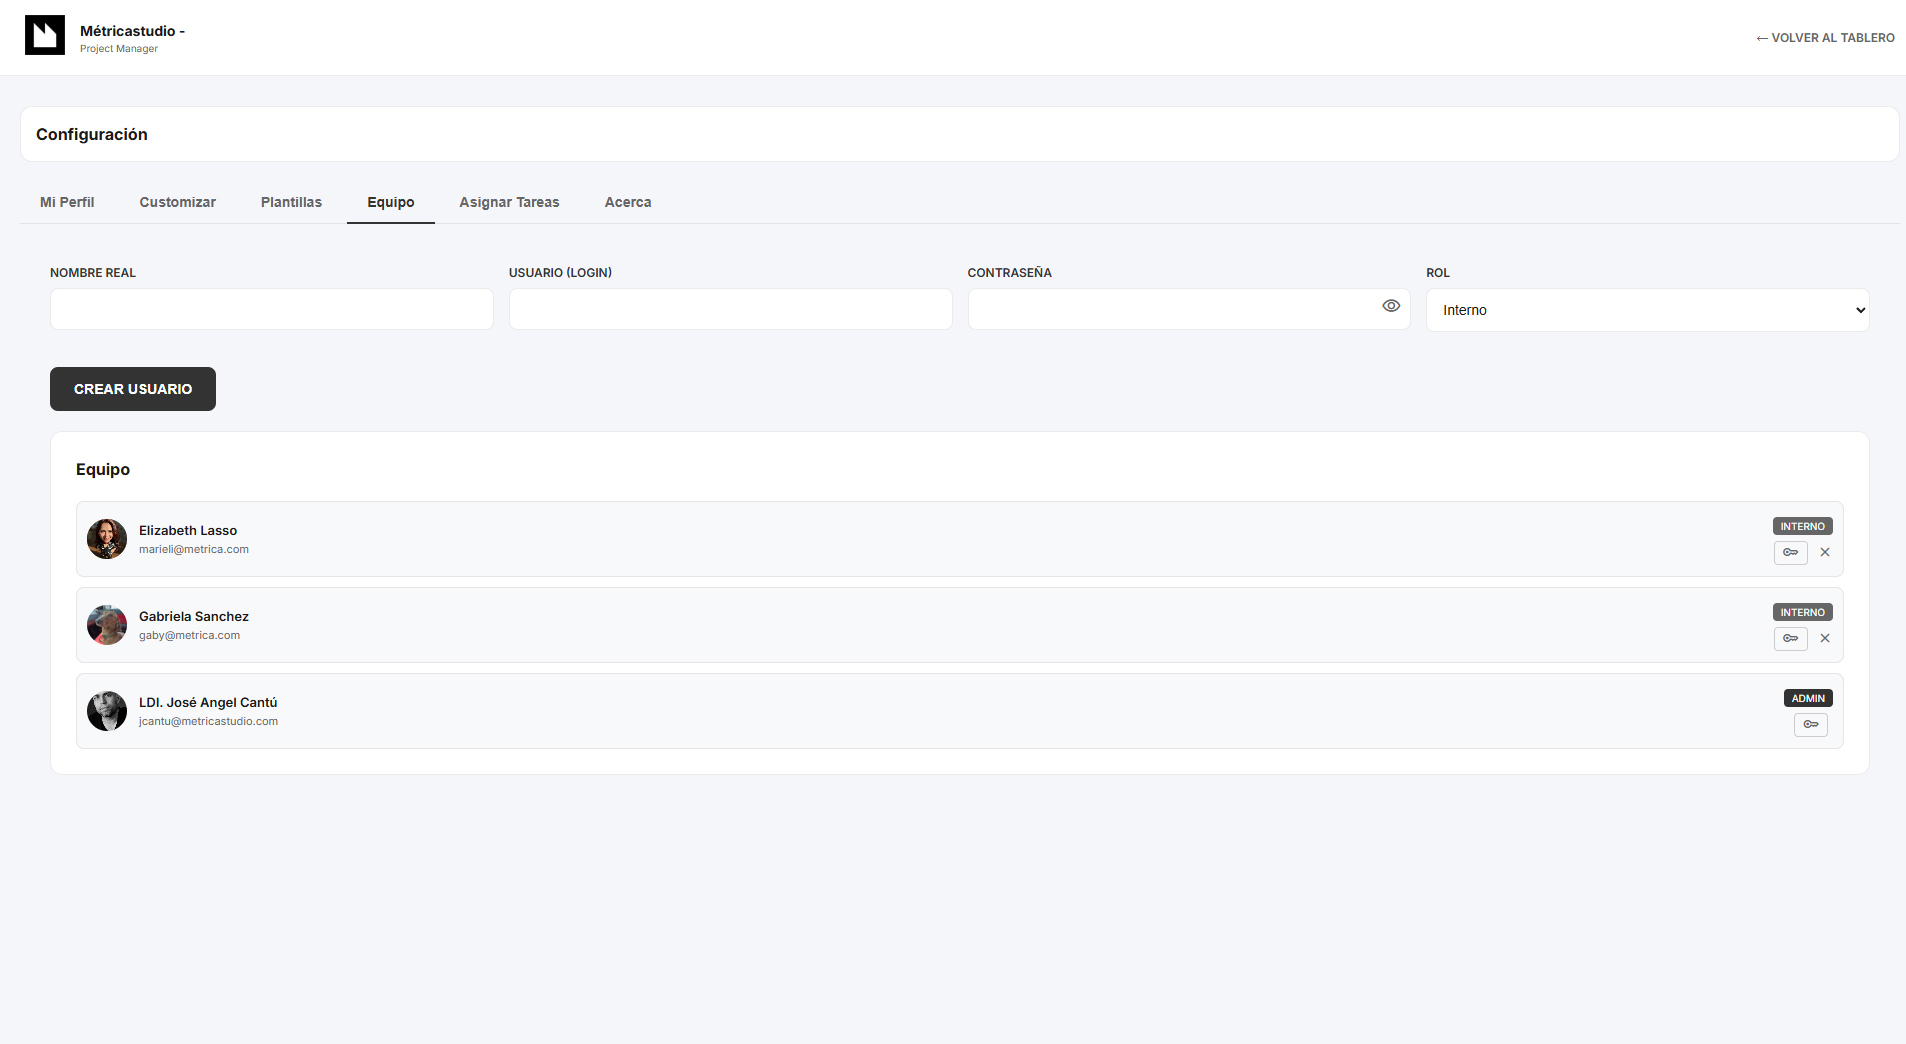Select the Asignar Tareas tab
This screenshot has height=1044, width=1906.
(509, 202)
